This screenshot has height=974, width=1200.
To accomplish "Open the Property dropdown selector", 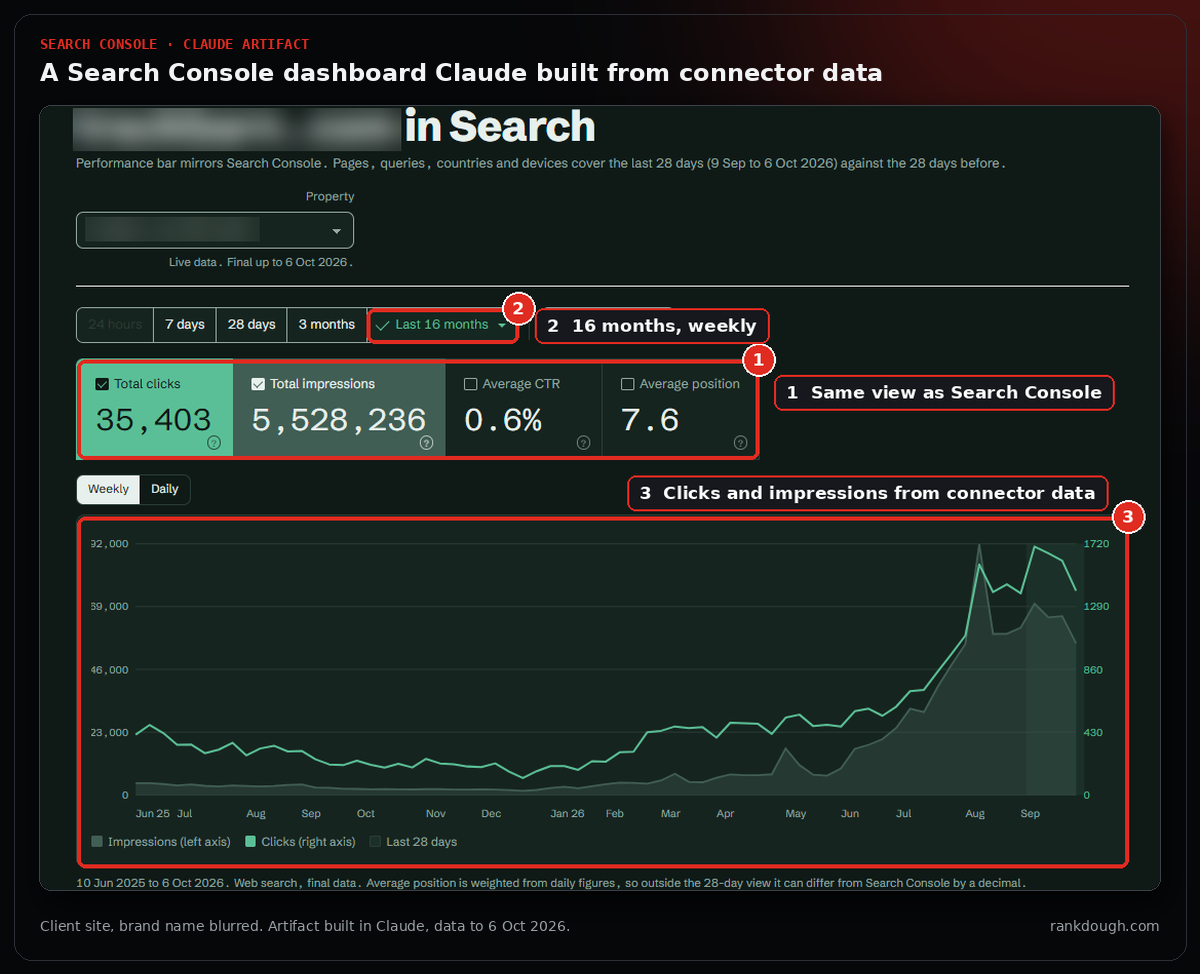I will tap(215, 230).
